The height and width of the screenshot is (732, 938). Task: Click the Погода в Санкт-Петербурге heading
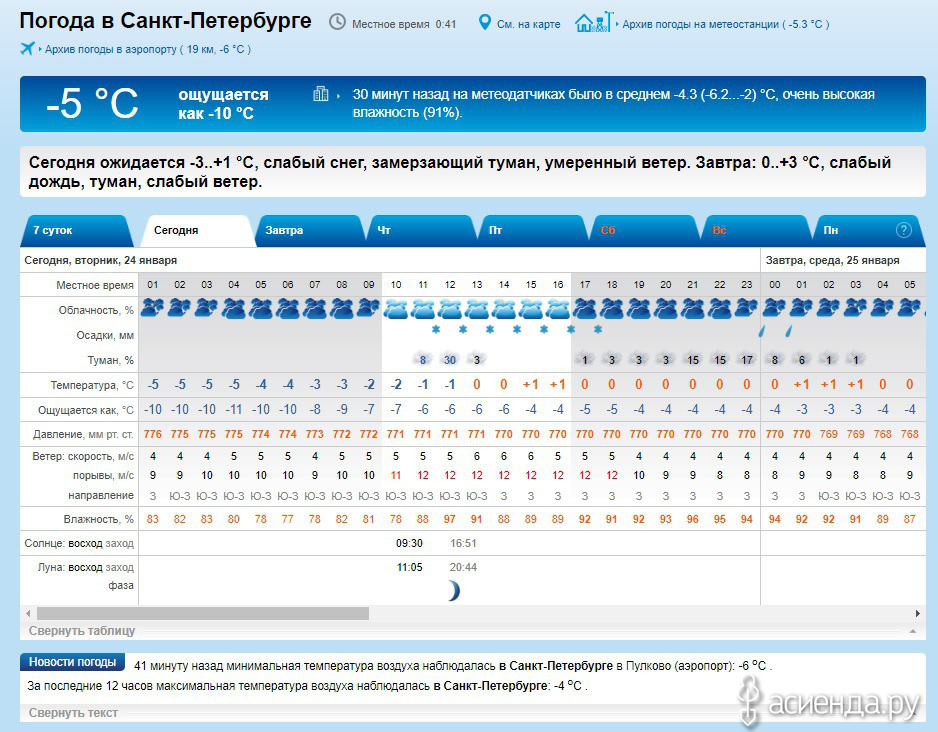click(166, 21)
